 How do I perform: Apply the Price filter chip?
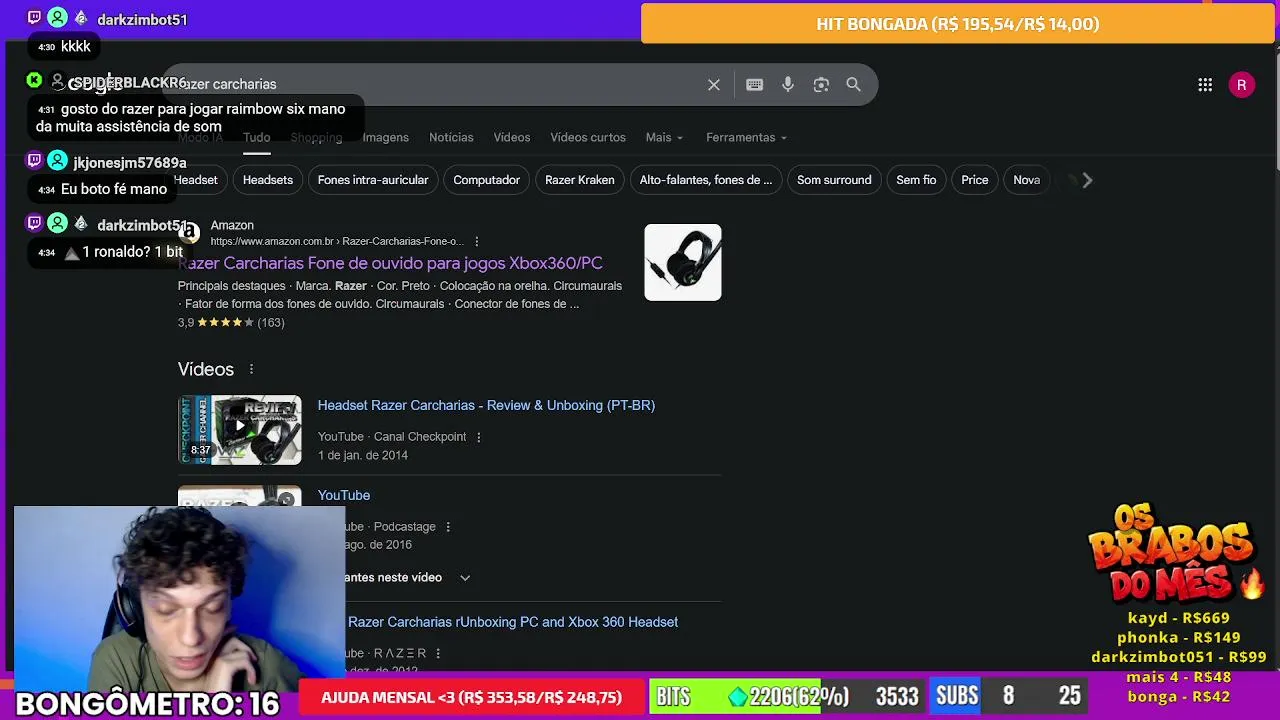(975, 180)
